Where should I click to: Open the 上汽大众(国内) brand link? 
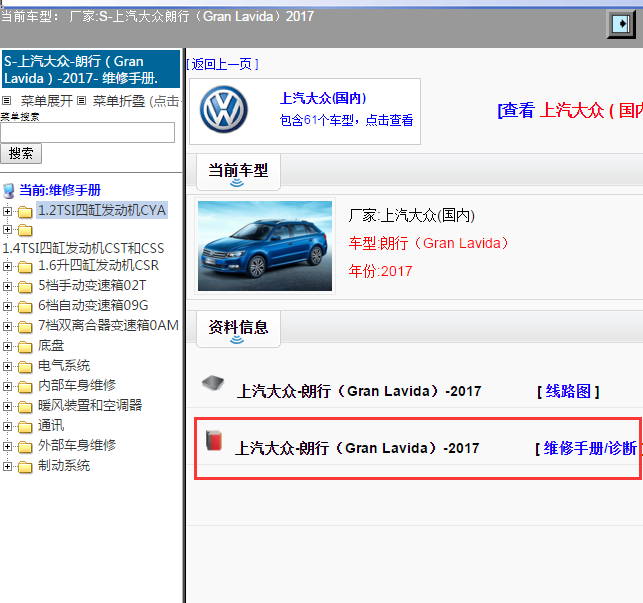pyautogui.click(x=323, y=98)
